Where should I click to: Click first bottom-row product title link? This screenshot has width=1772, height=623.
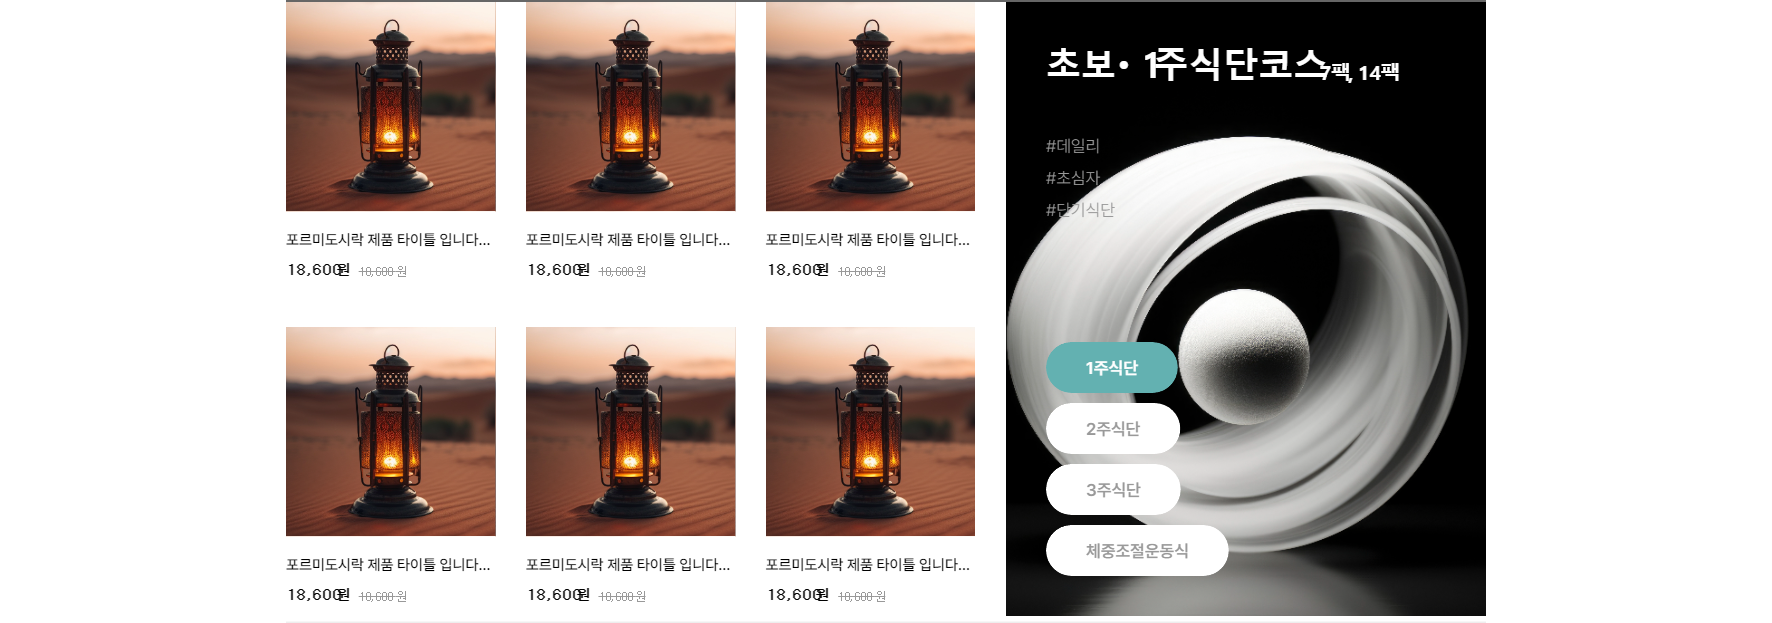pos(388,565)
